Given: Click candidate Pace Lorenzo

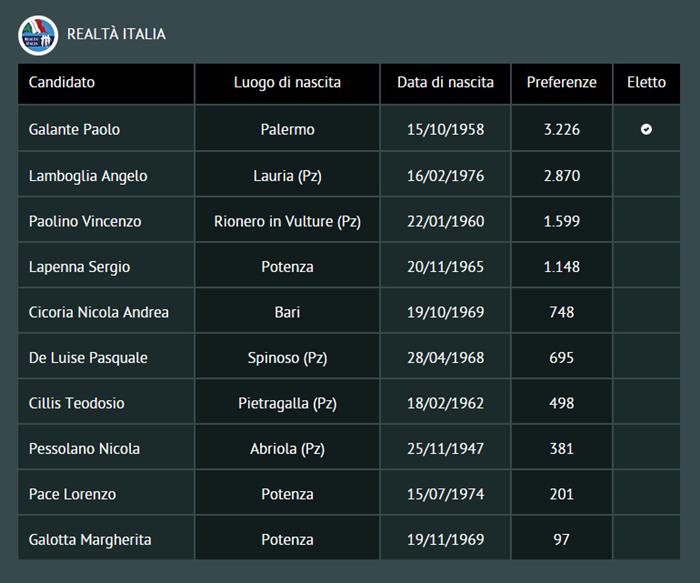Looking at the screenshot, I should [x=72, y=494].
